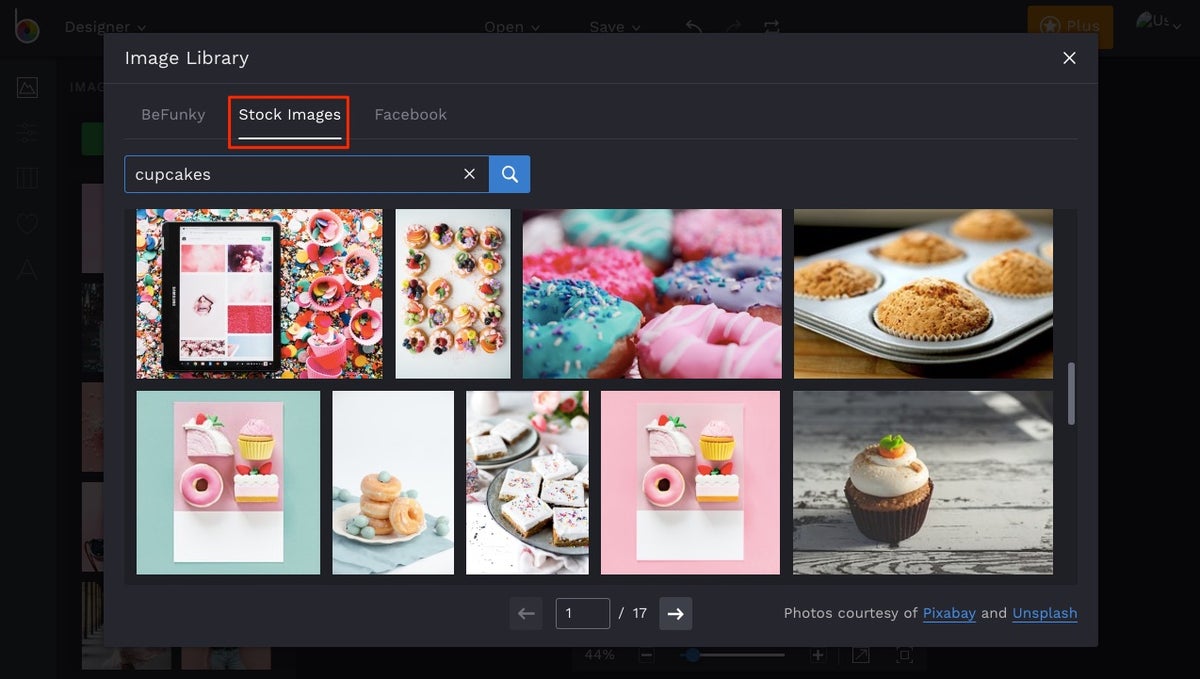Adjust the zoom level slider
Viewport: 1200px width, 679px height.
tap(691, 655)
